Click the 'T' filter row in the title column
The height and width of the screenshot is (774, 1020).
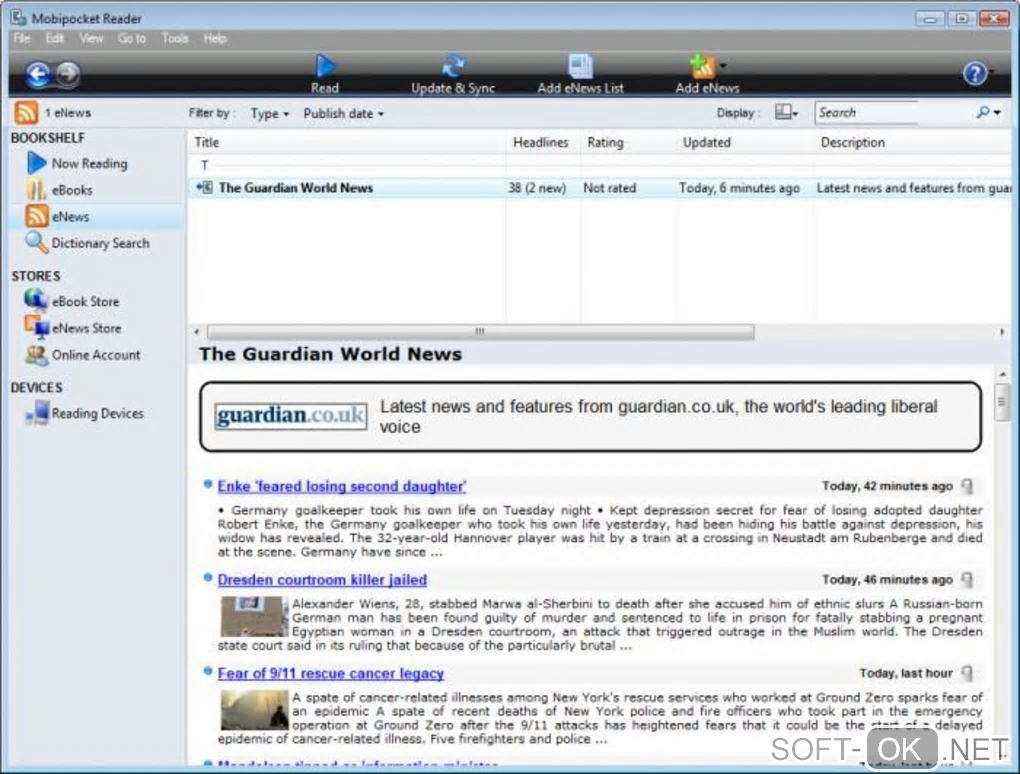[204, 165]
